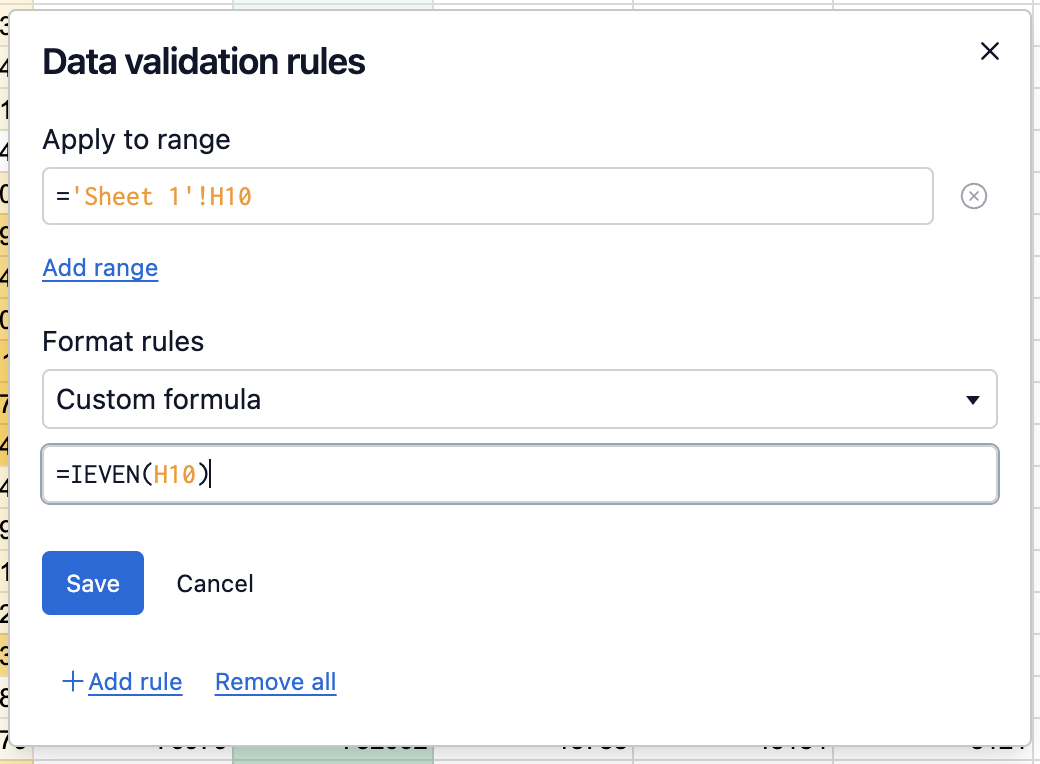The height and width of the screenshot is (764, 1040).
Task: Click inside the =IEVEN(H10) formula field
Action: pos(600,474)
